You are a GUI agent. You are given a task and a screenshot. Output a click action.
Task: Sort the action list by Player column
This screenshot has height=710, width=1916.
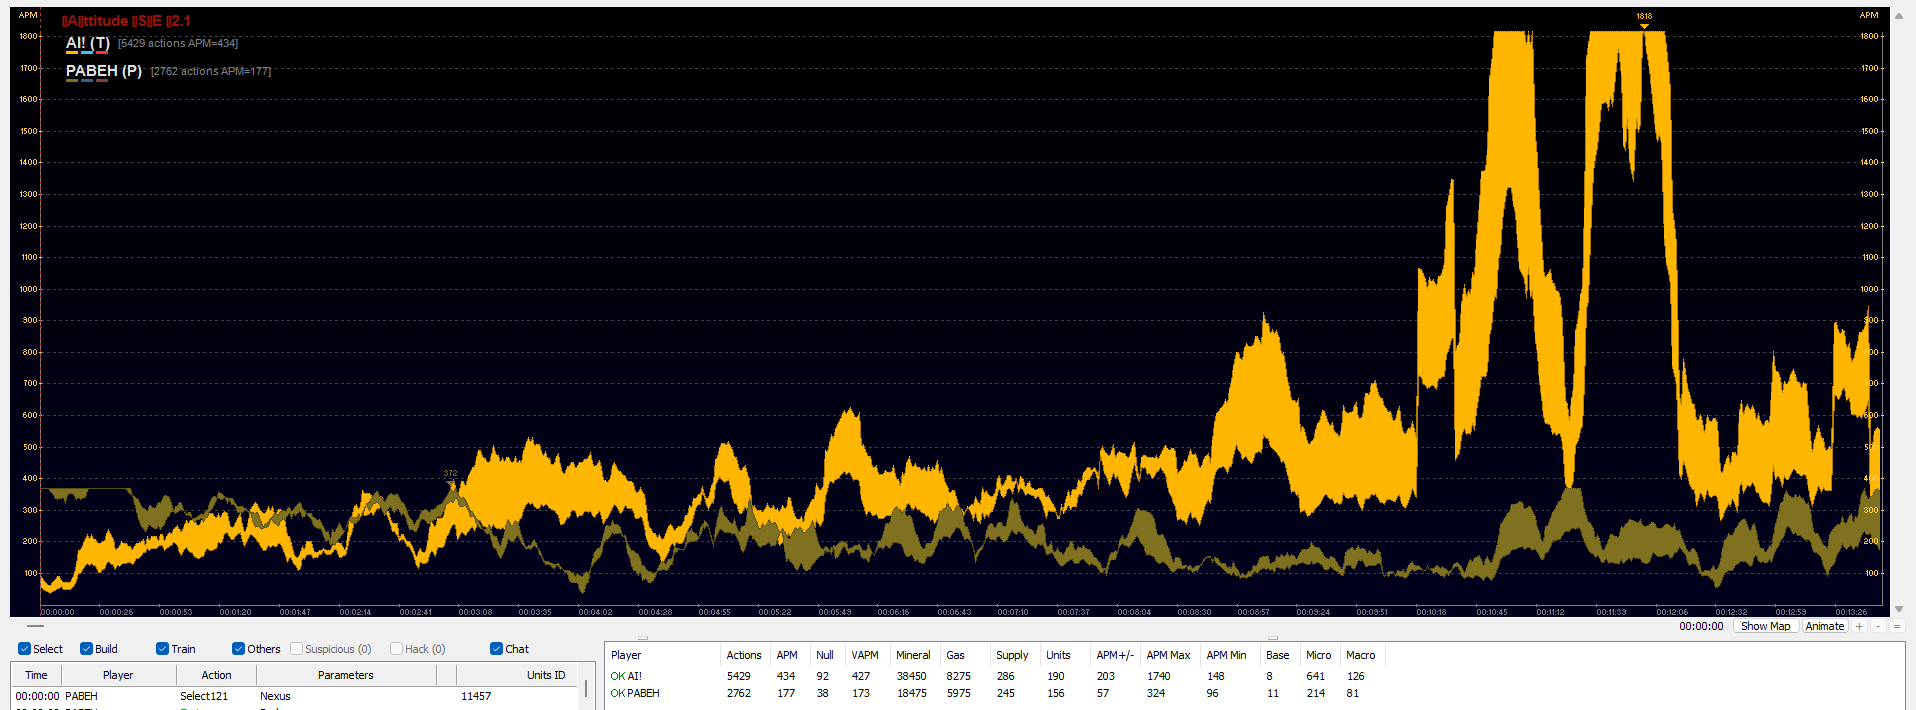pyautogui.click(x=117, y=675)
